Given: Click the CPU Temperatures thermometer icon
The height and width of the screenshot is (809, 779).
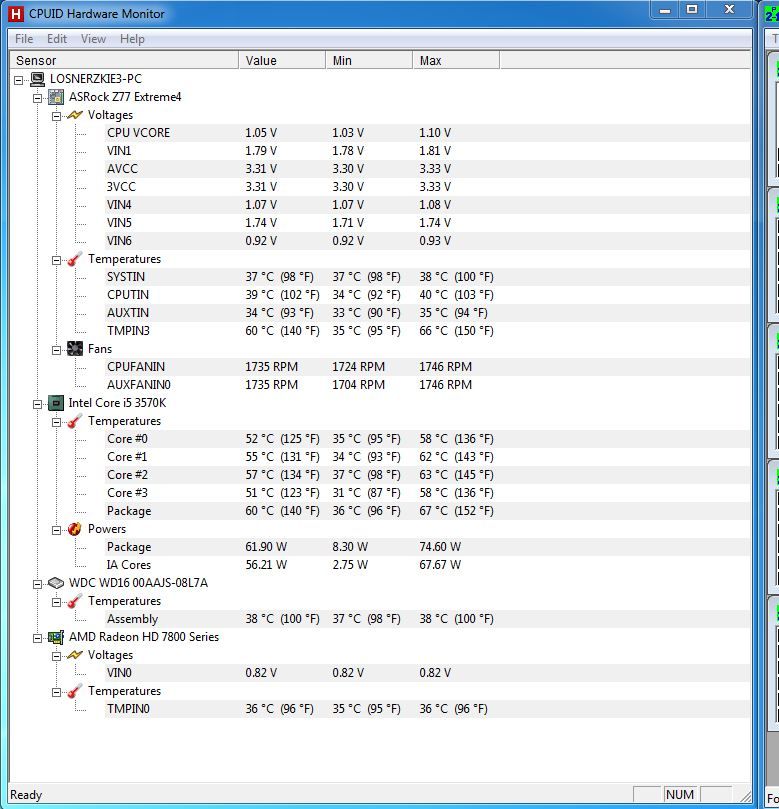Looking at the screenshot, I should point(75,421).
